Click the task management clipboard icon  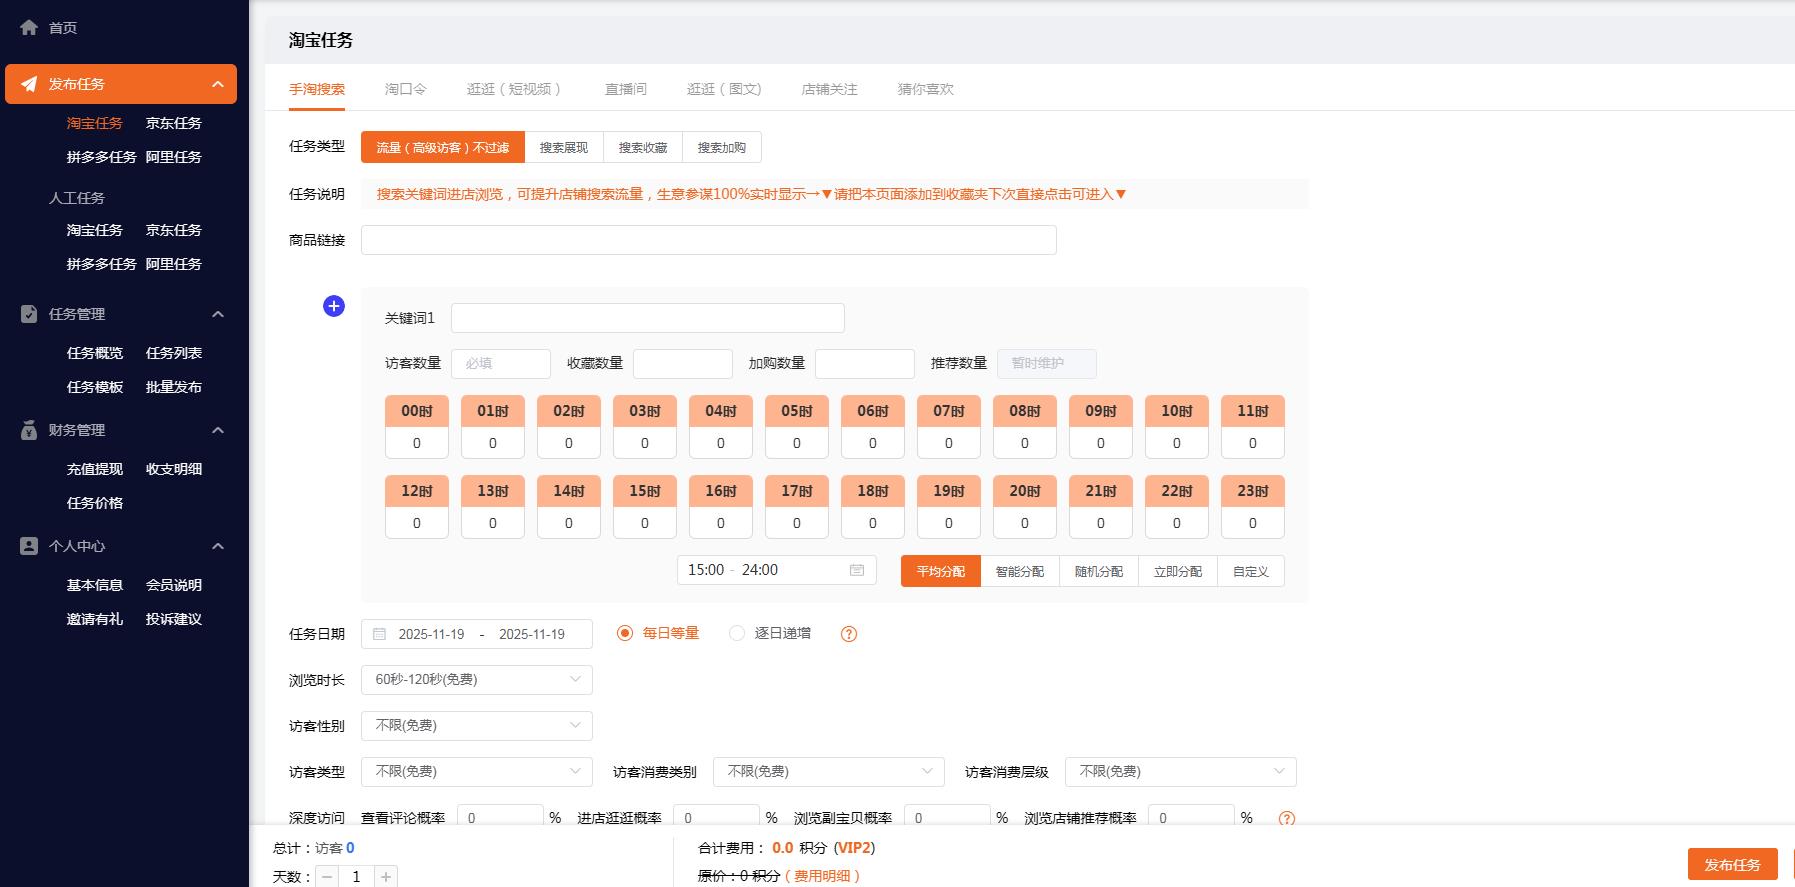point(29,314)
